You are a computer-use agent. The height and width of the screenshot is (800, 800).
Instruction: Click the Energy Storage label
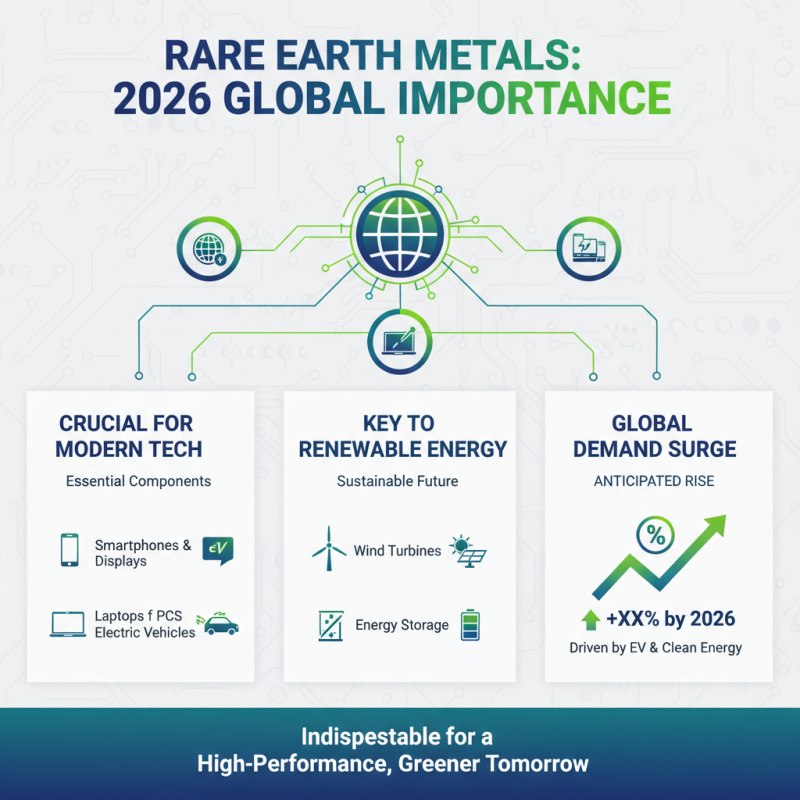[x=402, y=625]
